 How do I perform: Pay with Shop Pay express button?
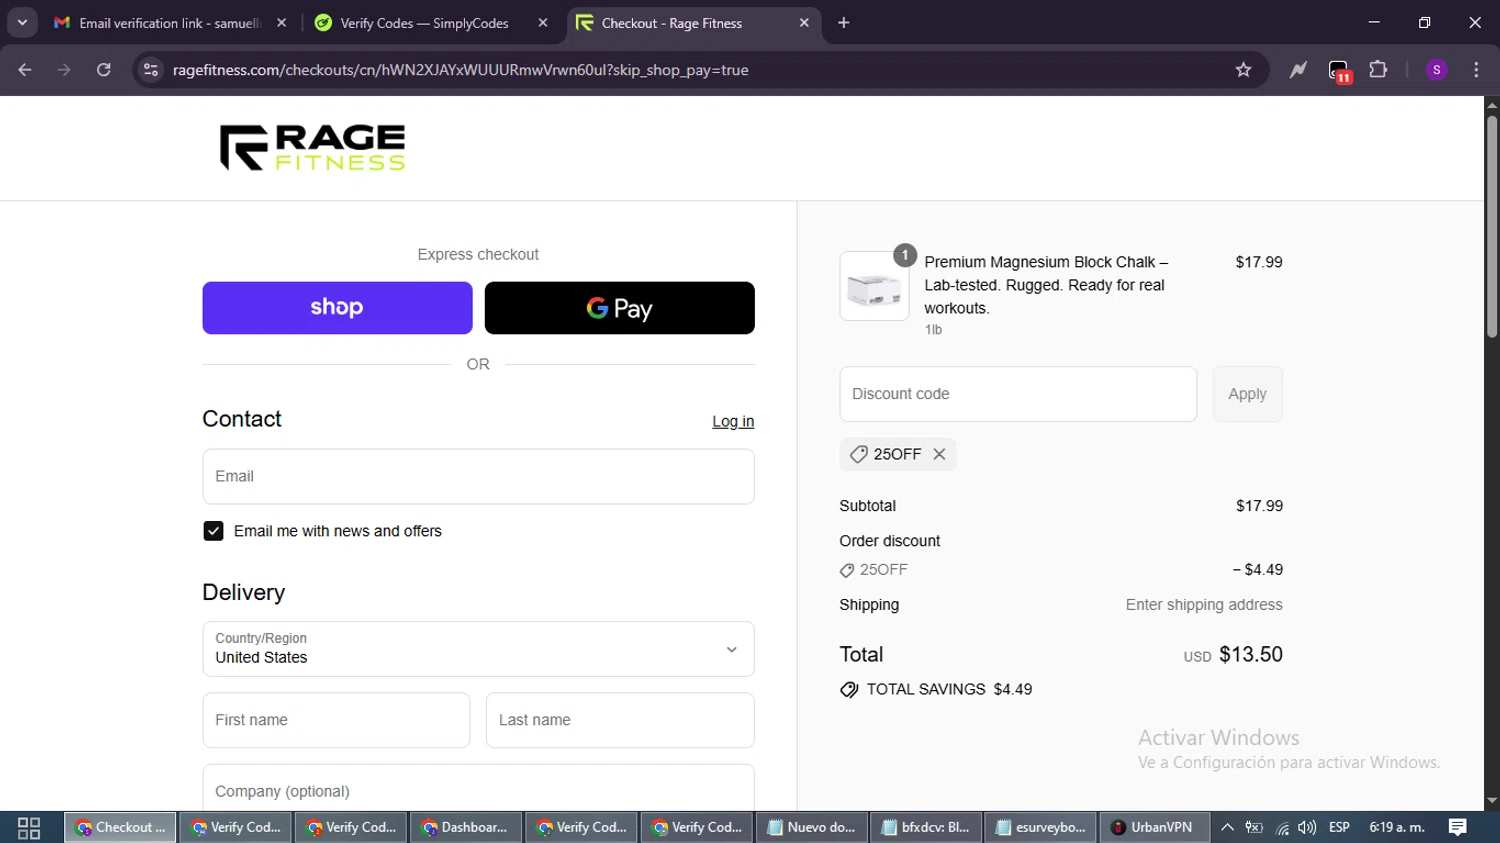point(337,308)
